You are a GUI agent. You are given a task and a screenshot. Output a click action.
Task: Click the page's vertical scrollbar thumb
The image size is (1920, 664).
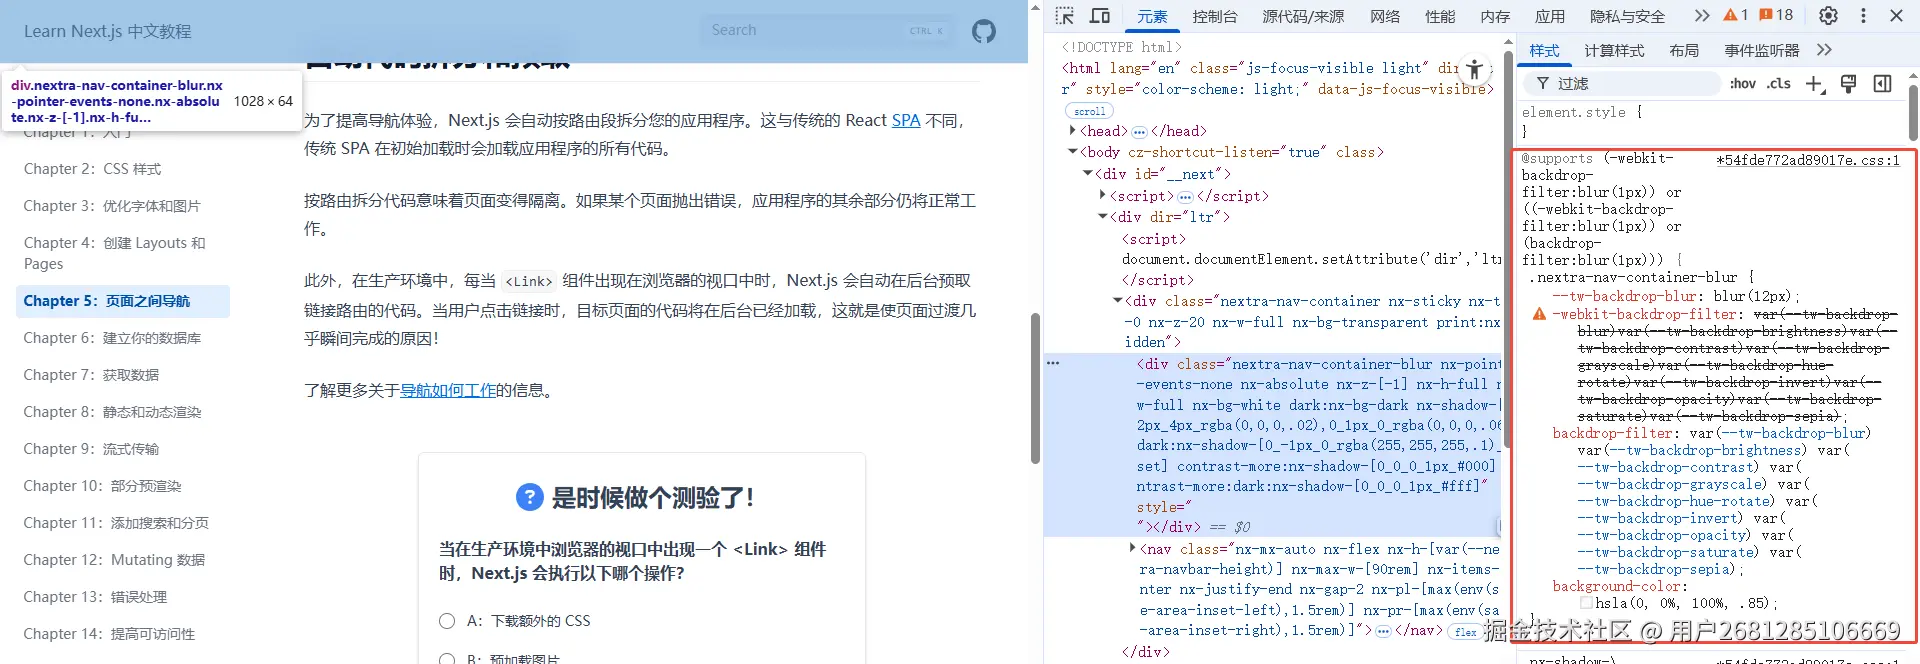click(1035, 388)
